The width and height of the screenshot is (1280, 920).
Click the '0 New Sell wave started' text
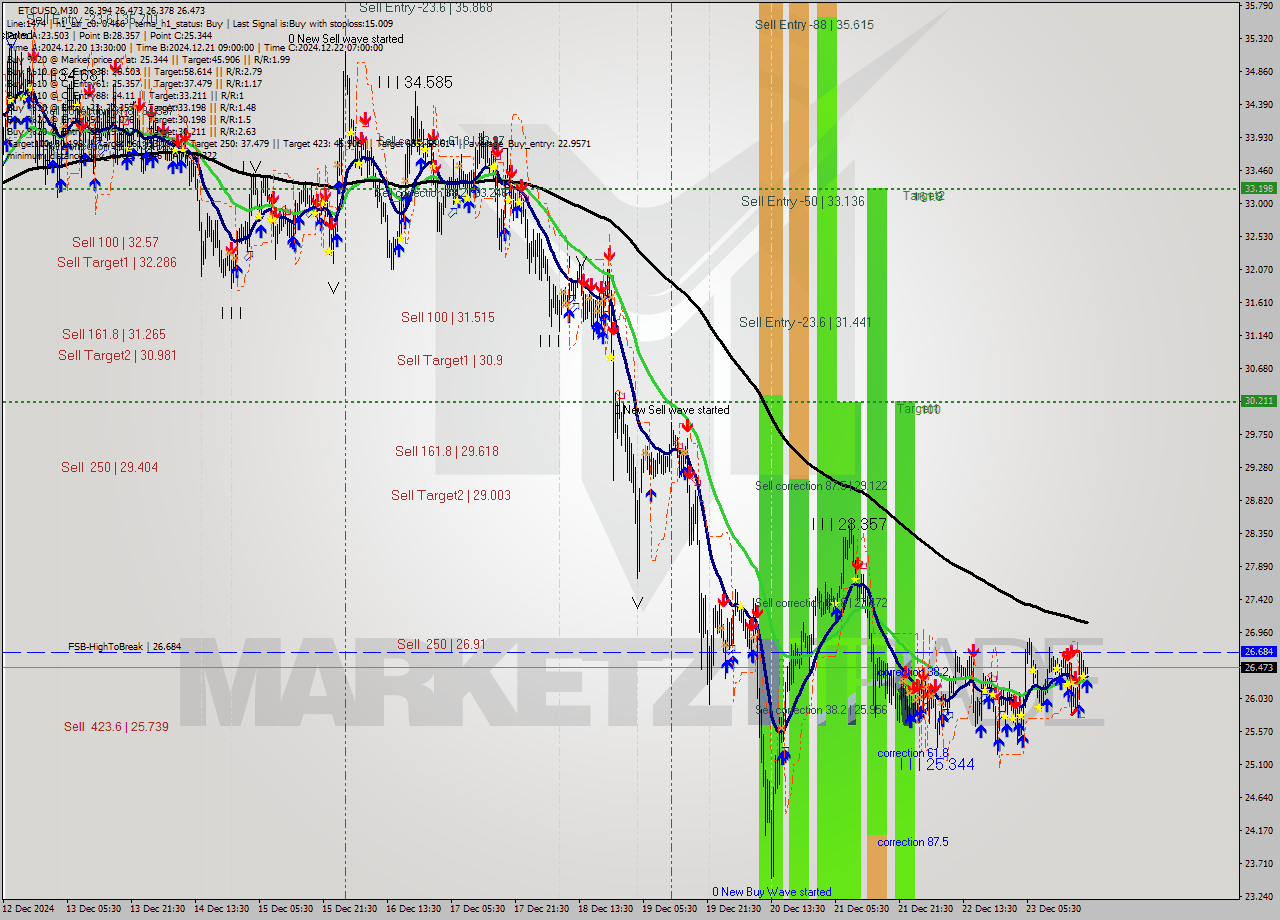point(346,39)
